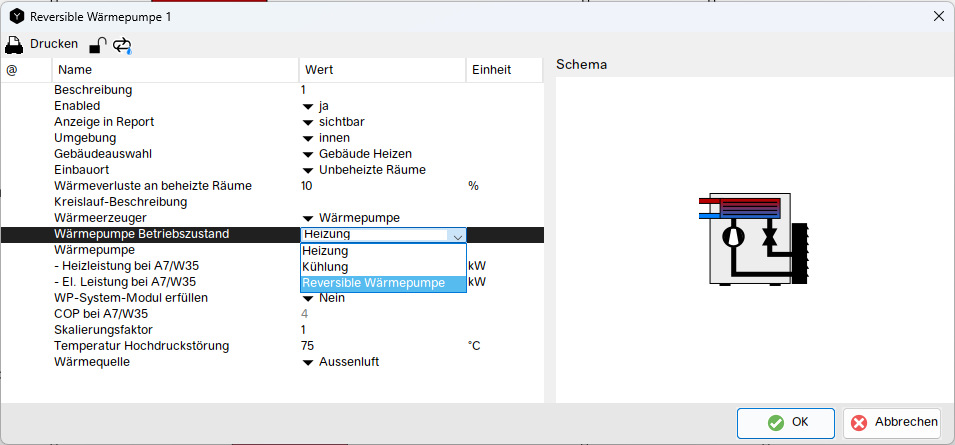Select Temperatur Hochdruckstörung row label
This screenshot has height=445, width=955.
coord(141,346)
